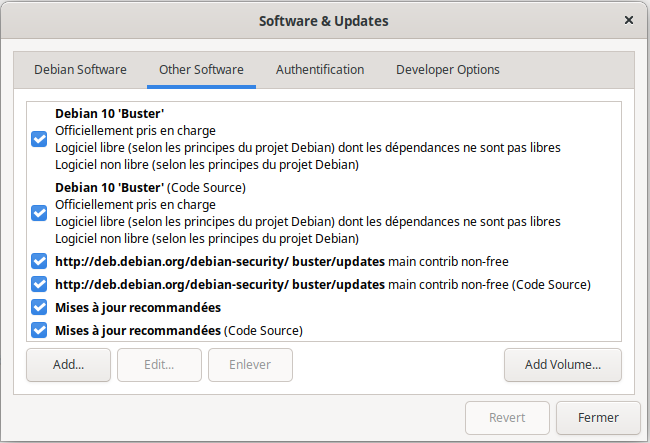This screenshot has width=650, height=443.
Task: Select the Mises à jour recommandées row label
Action: click(x=138, y=307)
